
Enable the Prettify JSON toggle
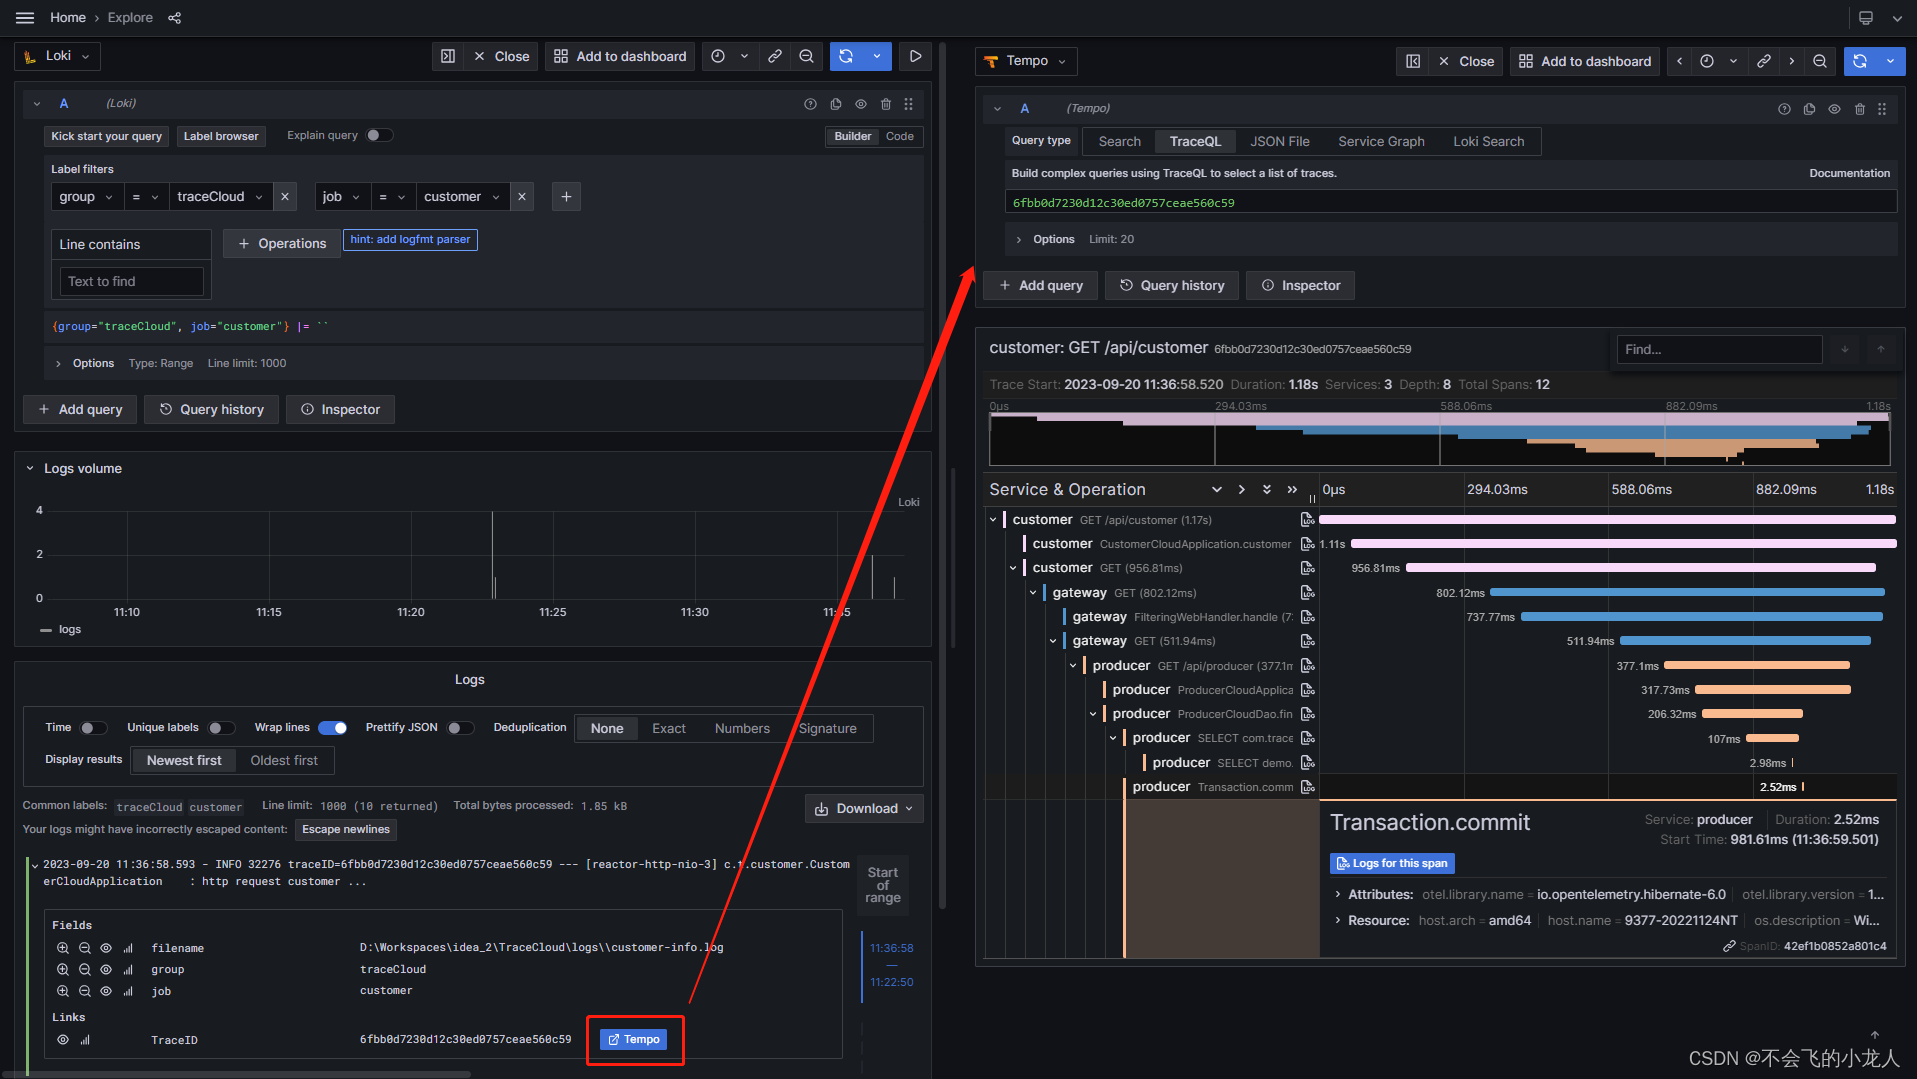461,728
